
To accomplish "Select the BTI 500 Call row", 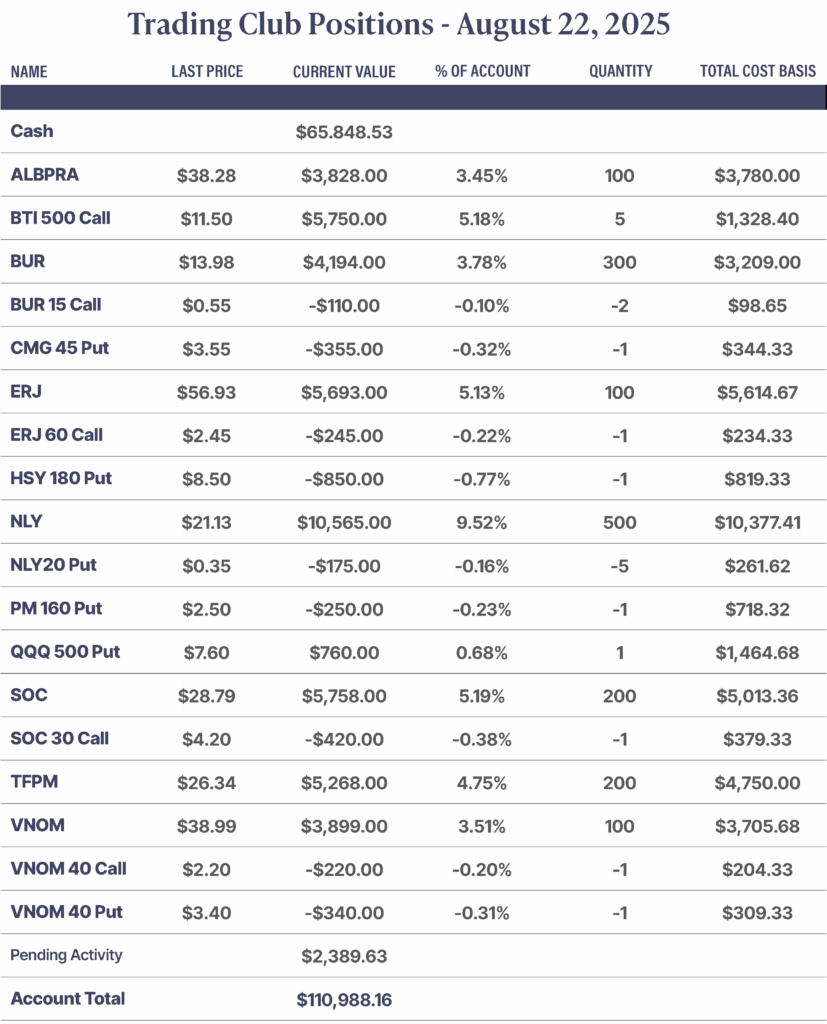I will point(414,218).
